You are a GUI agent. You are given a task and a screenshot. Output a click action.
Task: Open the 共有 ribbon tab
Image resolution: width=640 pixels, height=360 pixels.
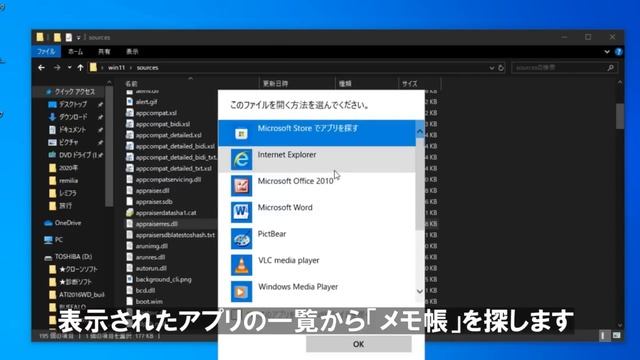pyautogui.click(x=104, y=52)
